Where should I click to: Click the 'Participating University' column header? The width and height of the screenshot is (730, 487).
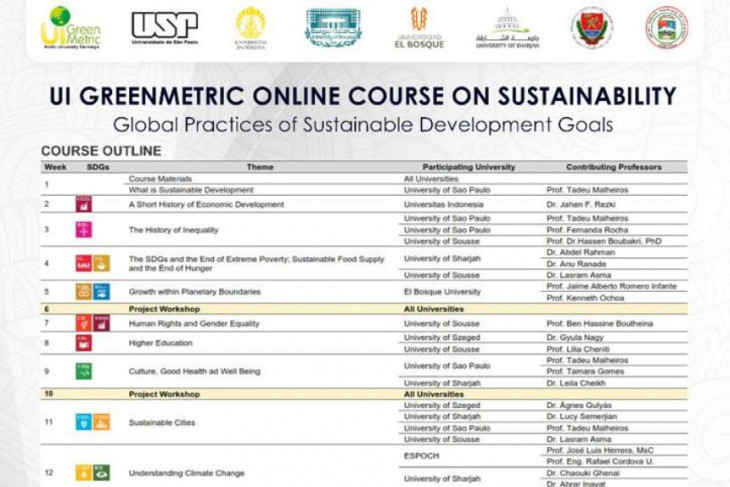tap(469, 167)
